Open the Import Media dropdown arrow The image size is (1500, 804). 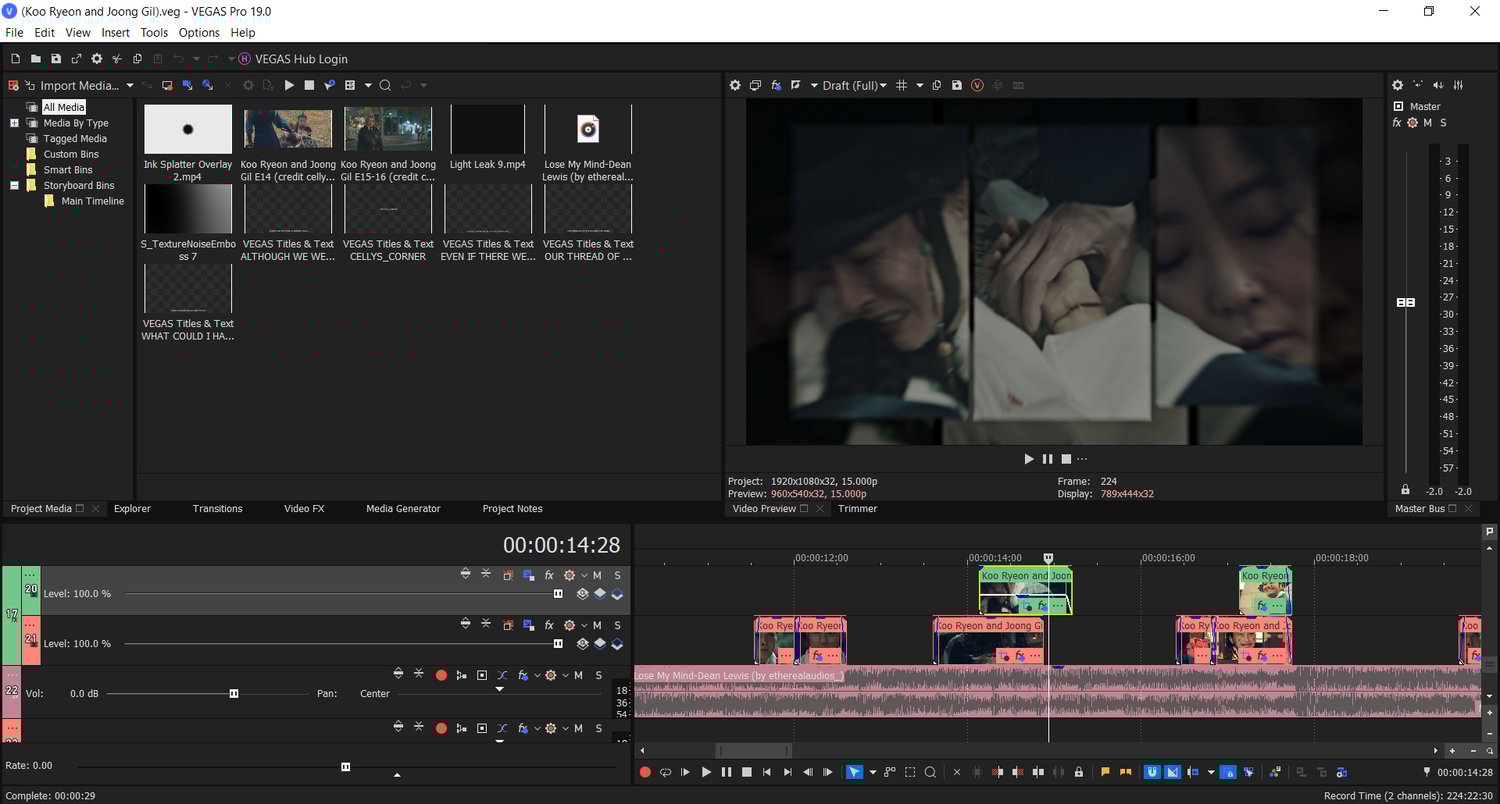(x=129, y=85)
